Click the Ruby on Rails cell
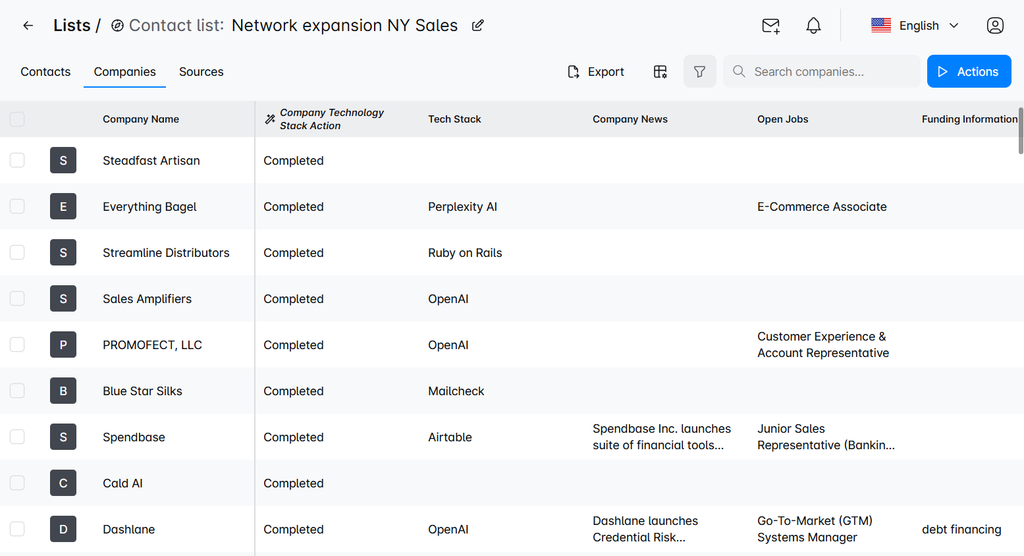1024x556 pixels. tap(465, 253)
